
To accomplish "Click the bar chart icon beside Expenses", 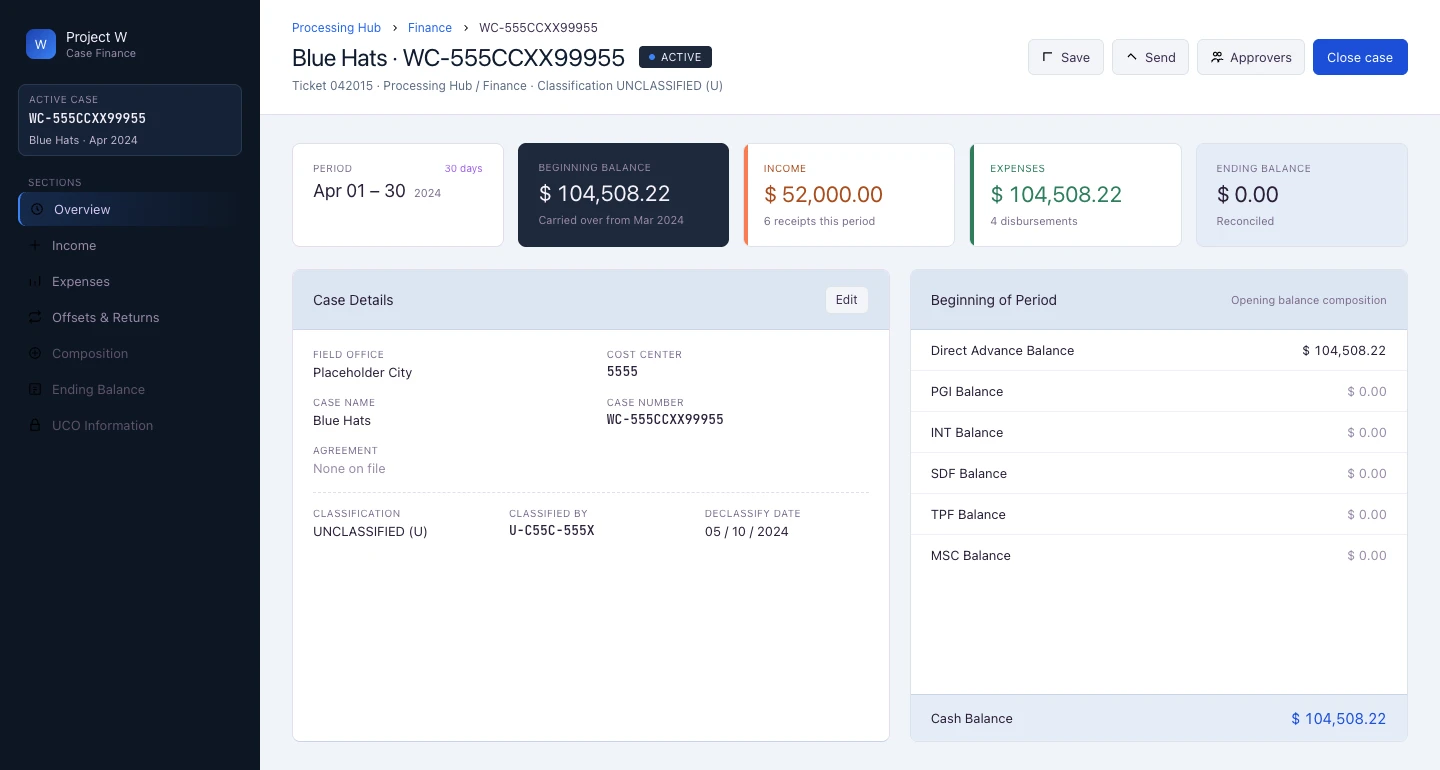I will pos(35,282).
